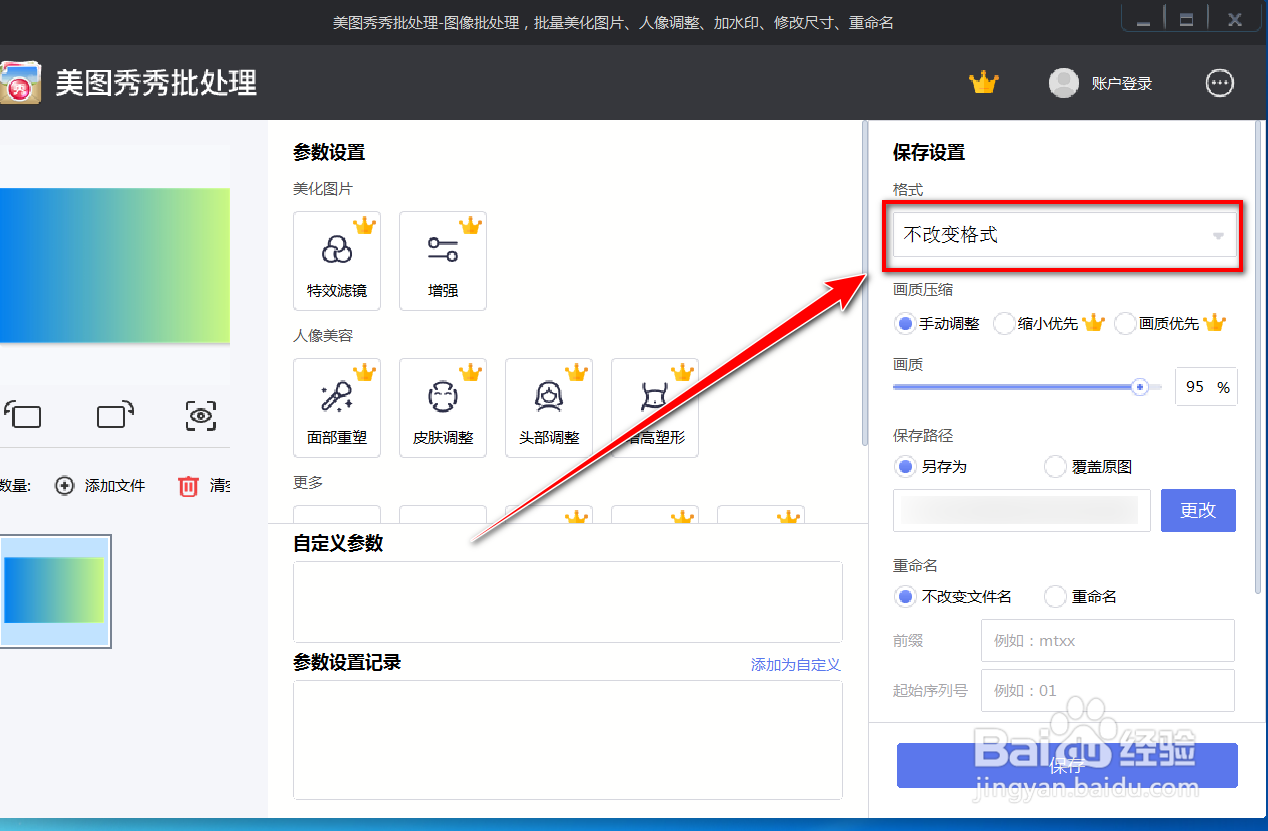Click the 起始序列号 input field

(x=1108, y=690)
